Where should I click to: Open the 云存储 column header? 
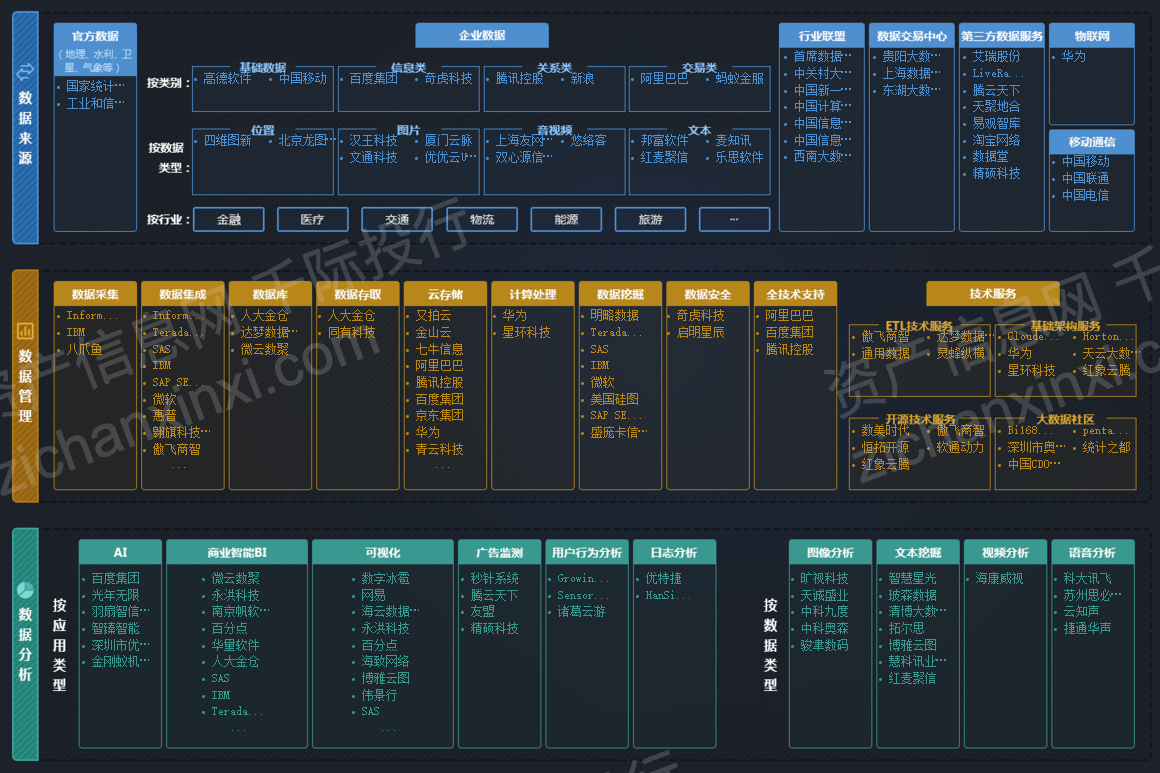445,294
